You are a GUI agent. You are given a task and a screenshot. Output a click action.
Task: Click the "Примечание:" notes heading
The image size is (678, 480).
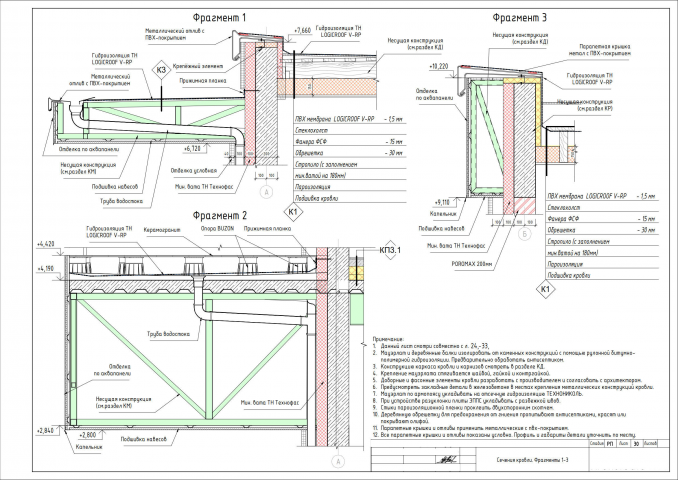point(388,339)
